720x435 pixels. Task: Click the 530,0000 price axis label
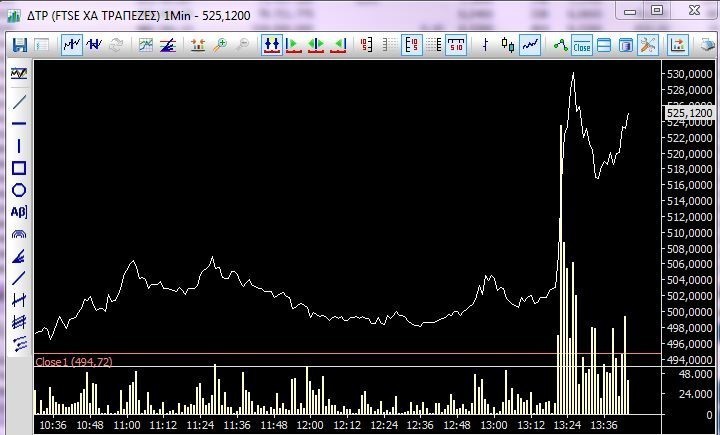[x=690, y=74]
